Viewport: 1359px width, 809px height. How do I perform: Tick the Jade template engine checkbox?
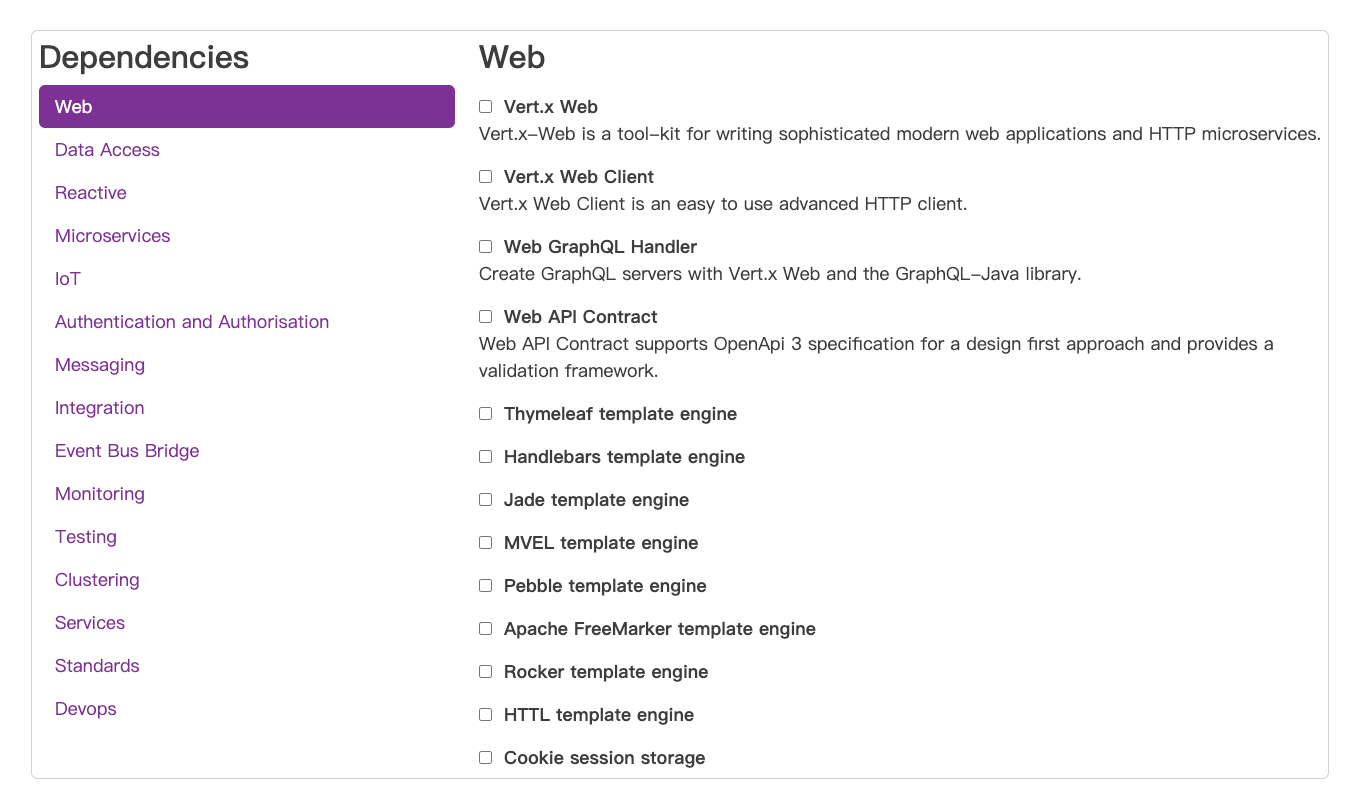485,500
